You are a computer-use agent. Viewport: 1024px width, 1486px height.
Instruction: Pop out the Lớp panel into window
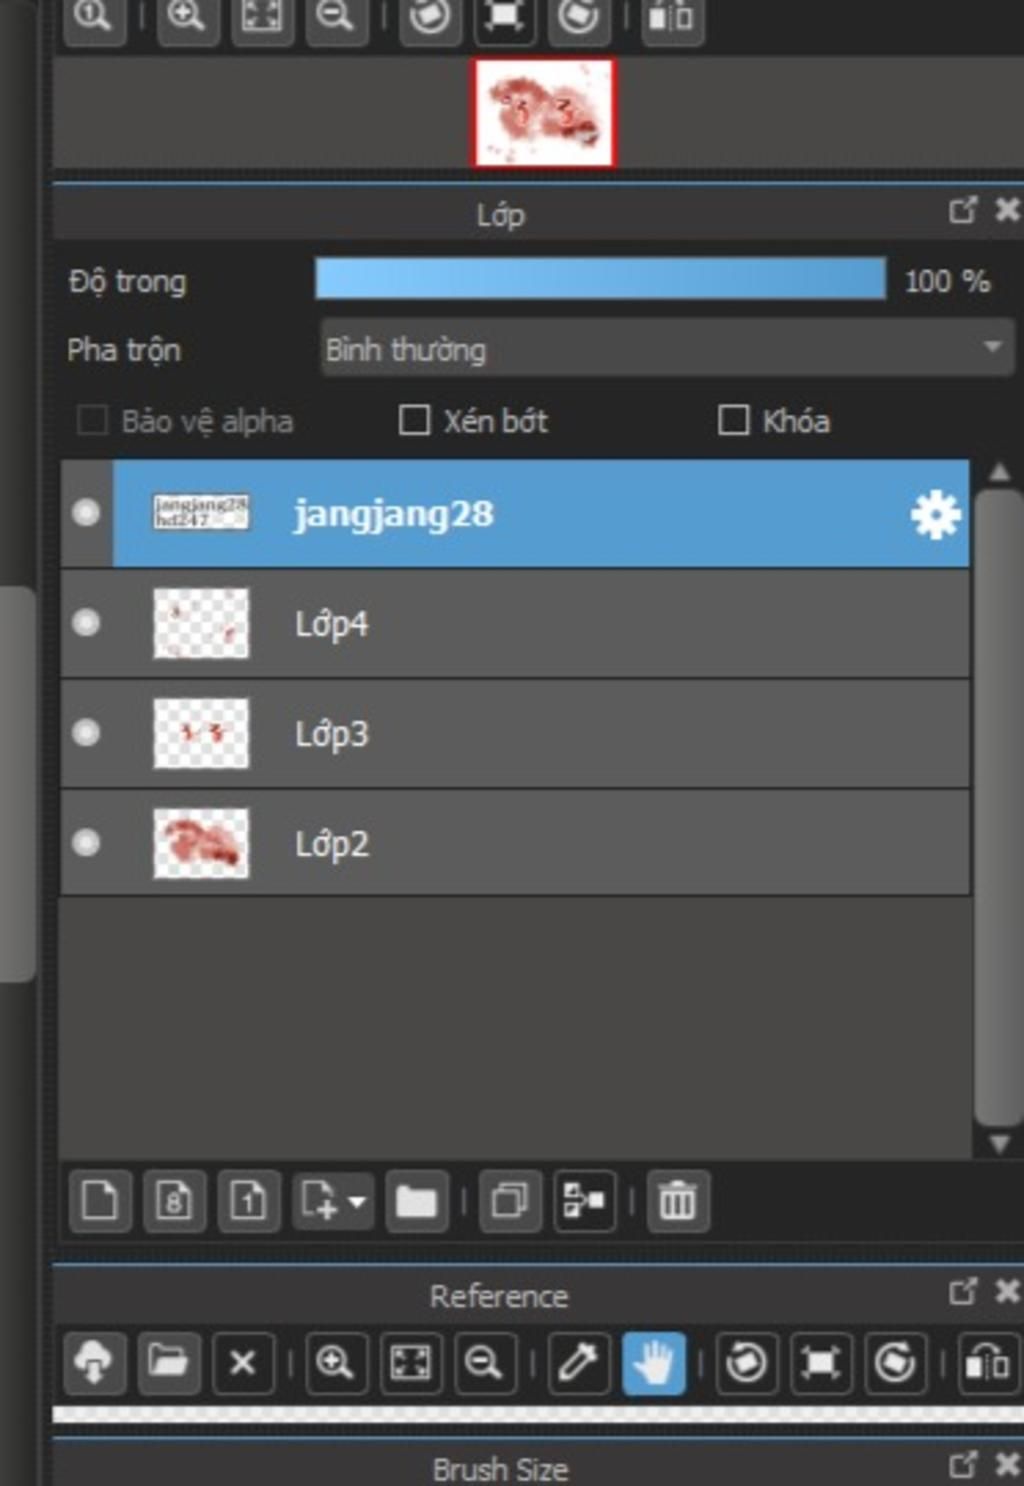click(962, 210)
